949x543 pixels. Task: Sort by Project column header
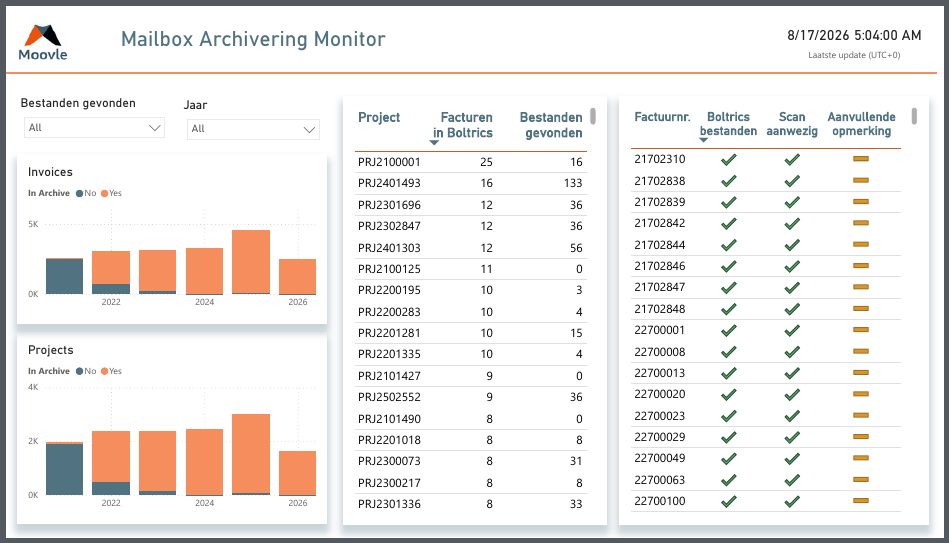(x=379, y=117)
